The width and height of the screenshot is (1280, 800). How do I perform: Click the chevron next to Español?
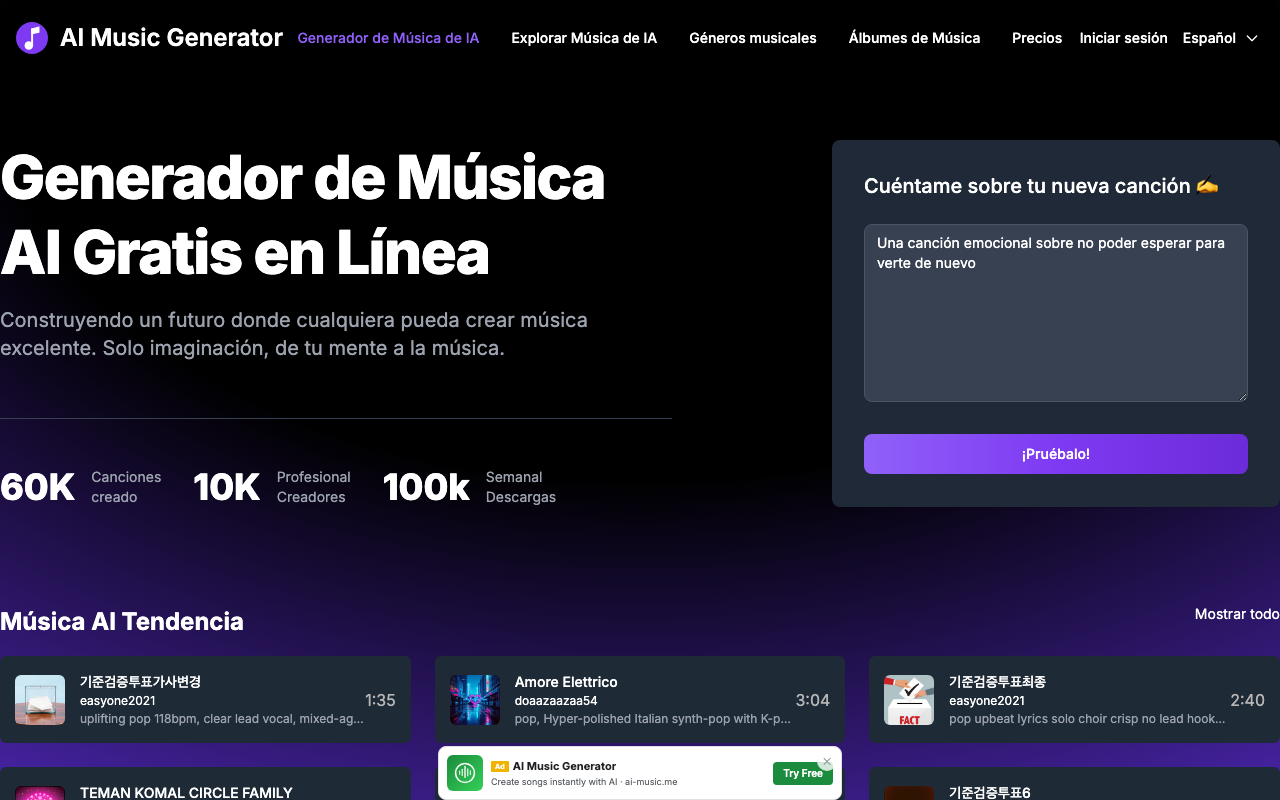pyautogui.click(x=1252, y=38)
